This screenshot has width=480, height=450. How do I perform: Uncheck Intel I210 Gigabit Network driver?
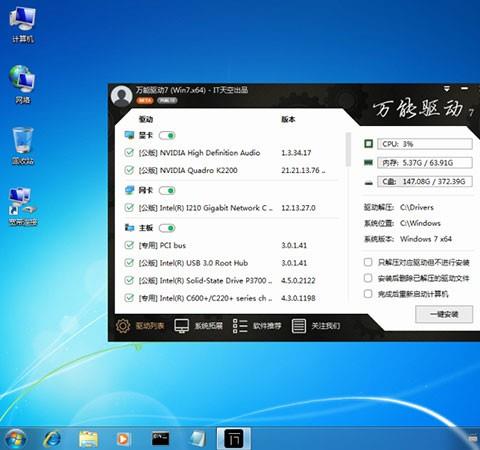129,208
